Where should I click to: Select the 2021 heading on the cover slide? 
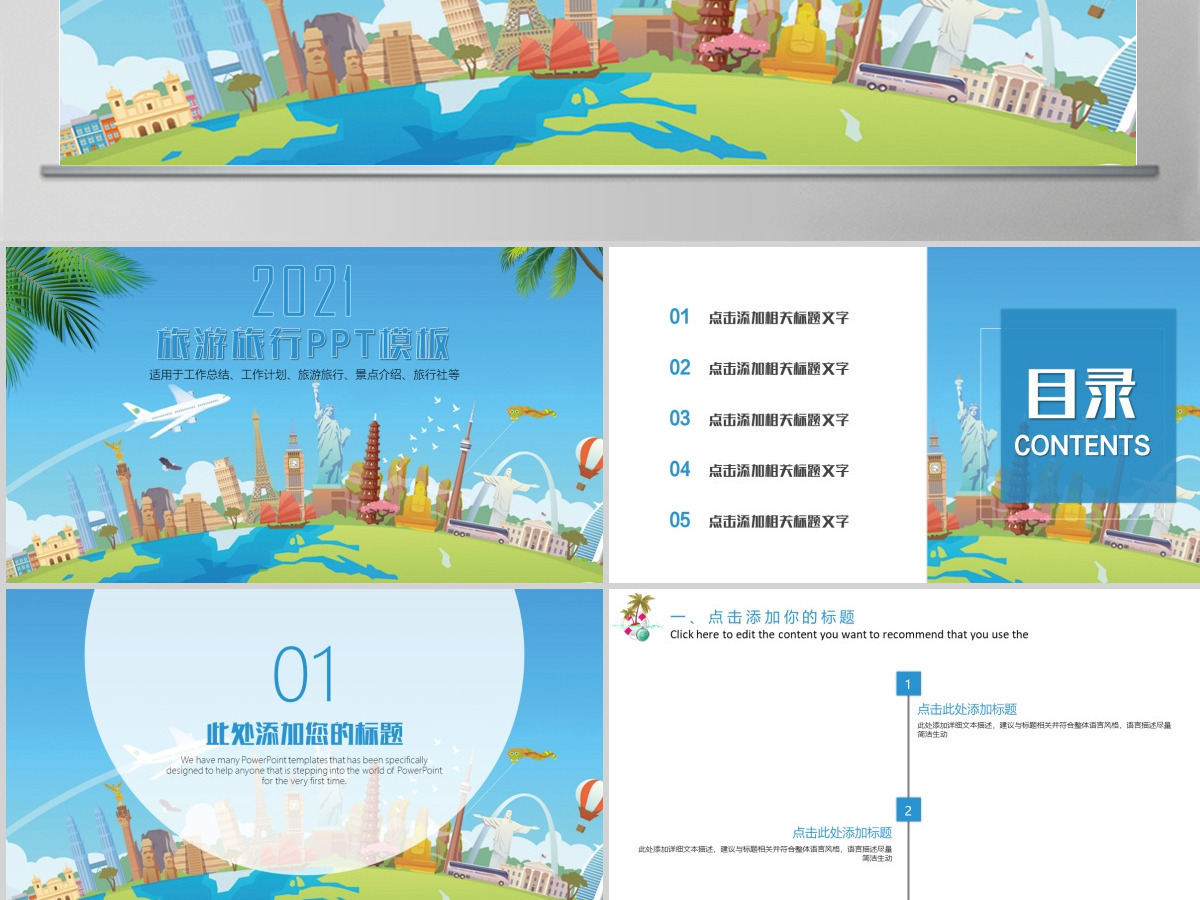click(303, 292)
